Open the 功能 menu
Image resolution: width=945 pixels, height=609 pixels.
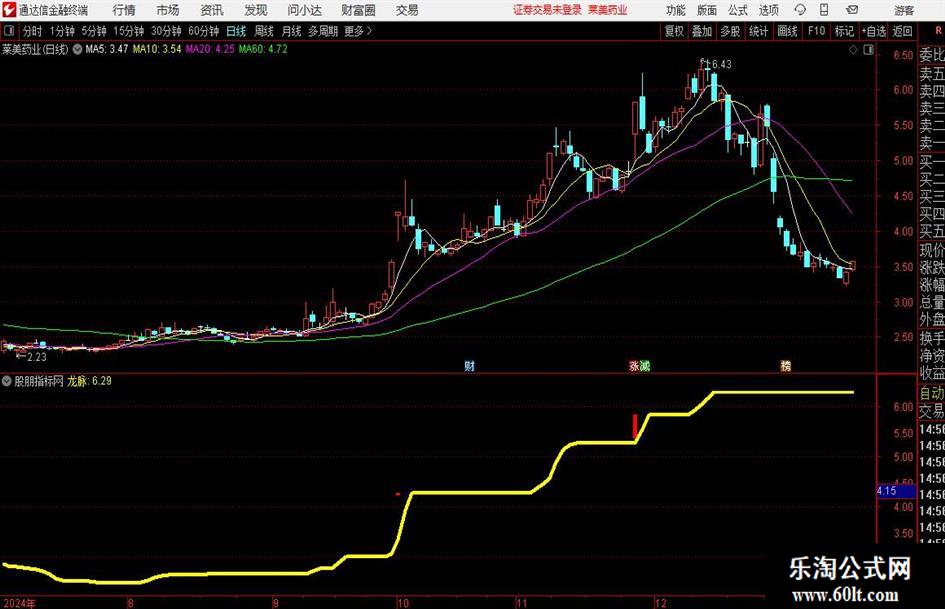(x=676, y=10)
